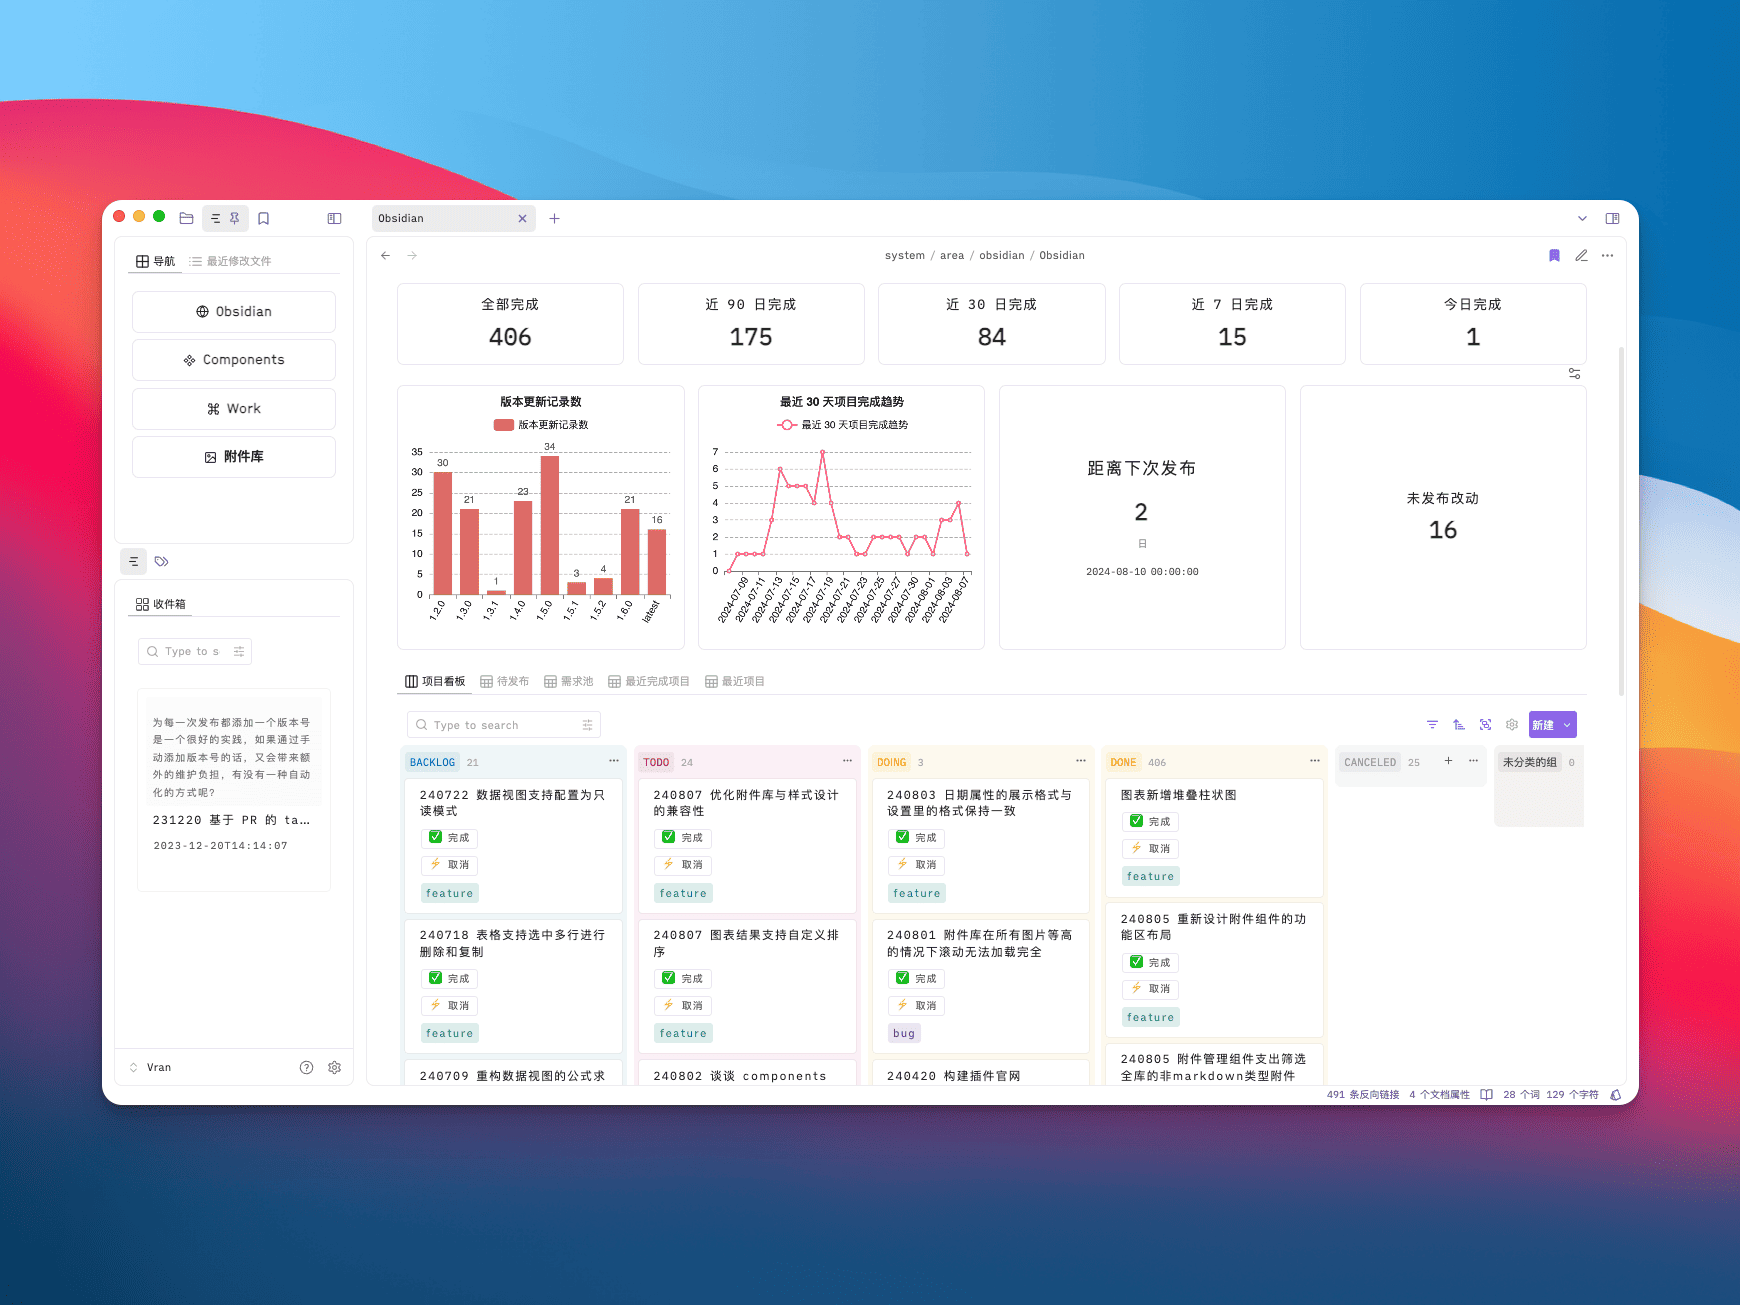
Task: Switch to 需求池 tab
Action: pos(568,681)
